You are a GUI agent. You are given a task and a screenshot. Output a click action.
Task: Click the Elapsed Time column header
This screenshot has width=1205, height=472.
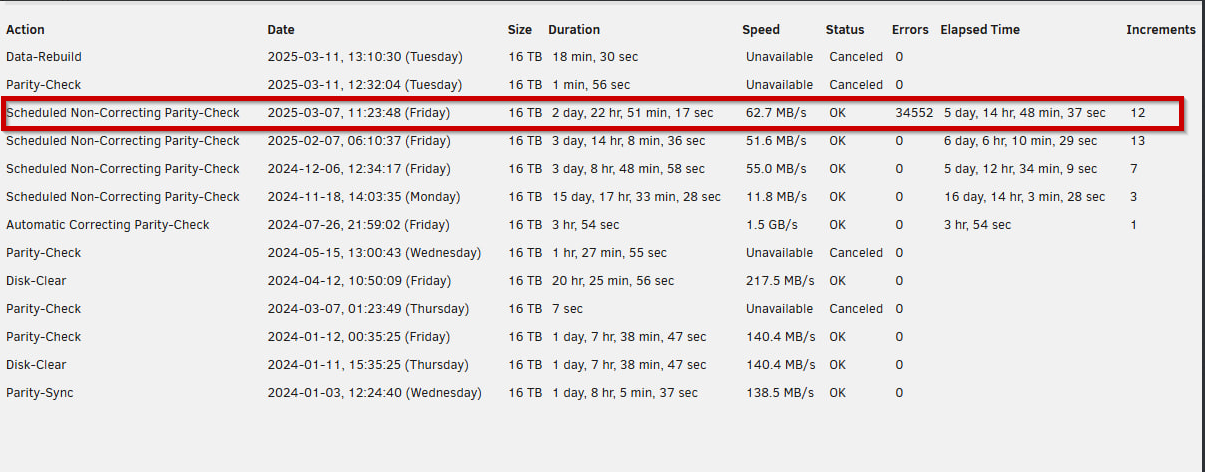[x=980, y=30]
